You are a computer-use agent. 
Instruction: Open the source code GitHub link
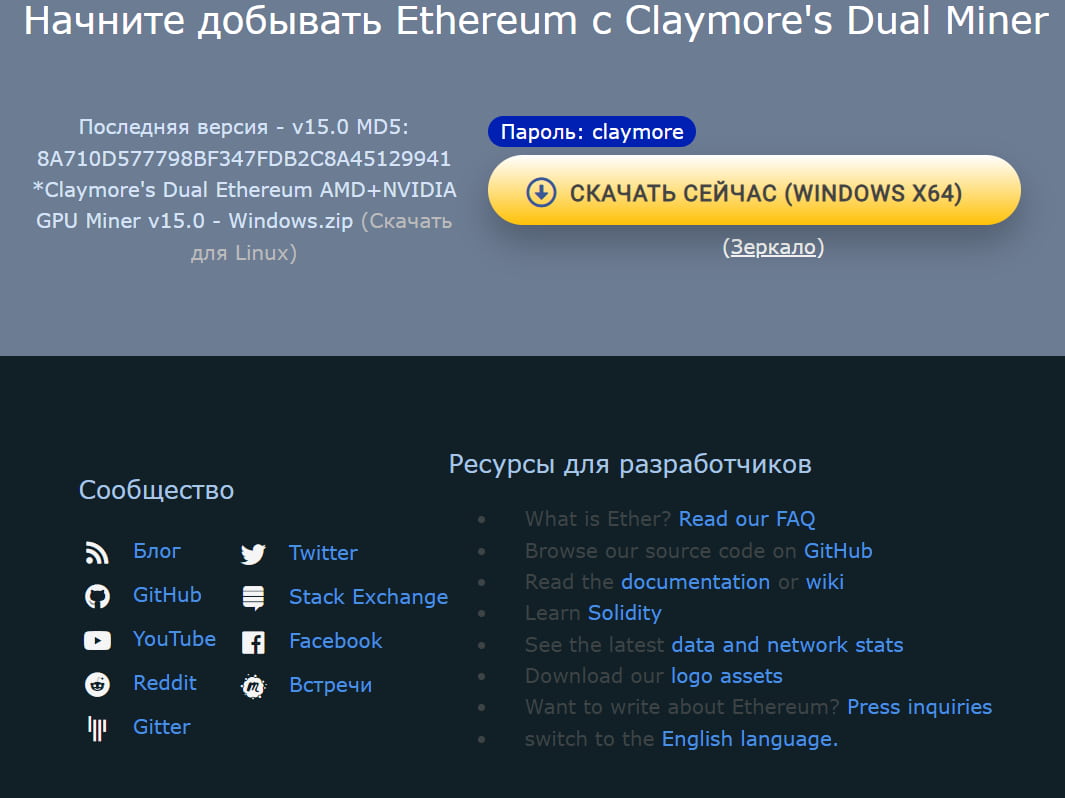click(838, 551)
